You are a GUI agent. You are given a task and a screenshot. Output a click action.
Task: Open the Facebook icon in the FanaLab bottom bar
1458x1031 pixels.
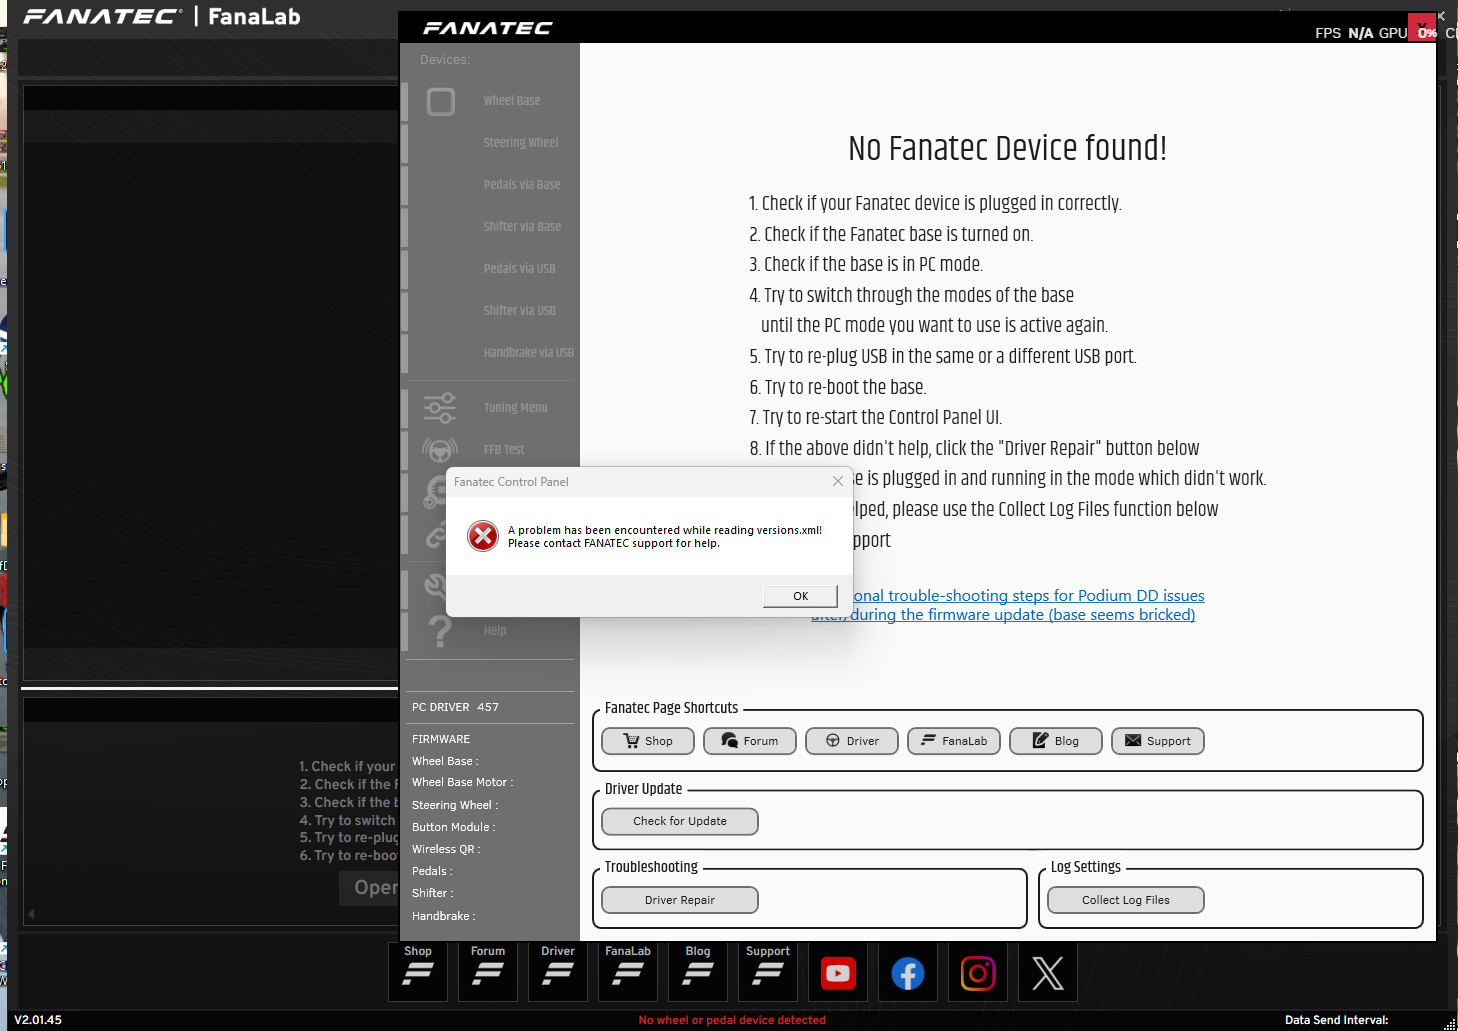pos(908,972)
